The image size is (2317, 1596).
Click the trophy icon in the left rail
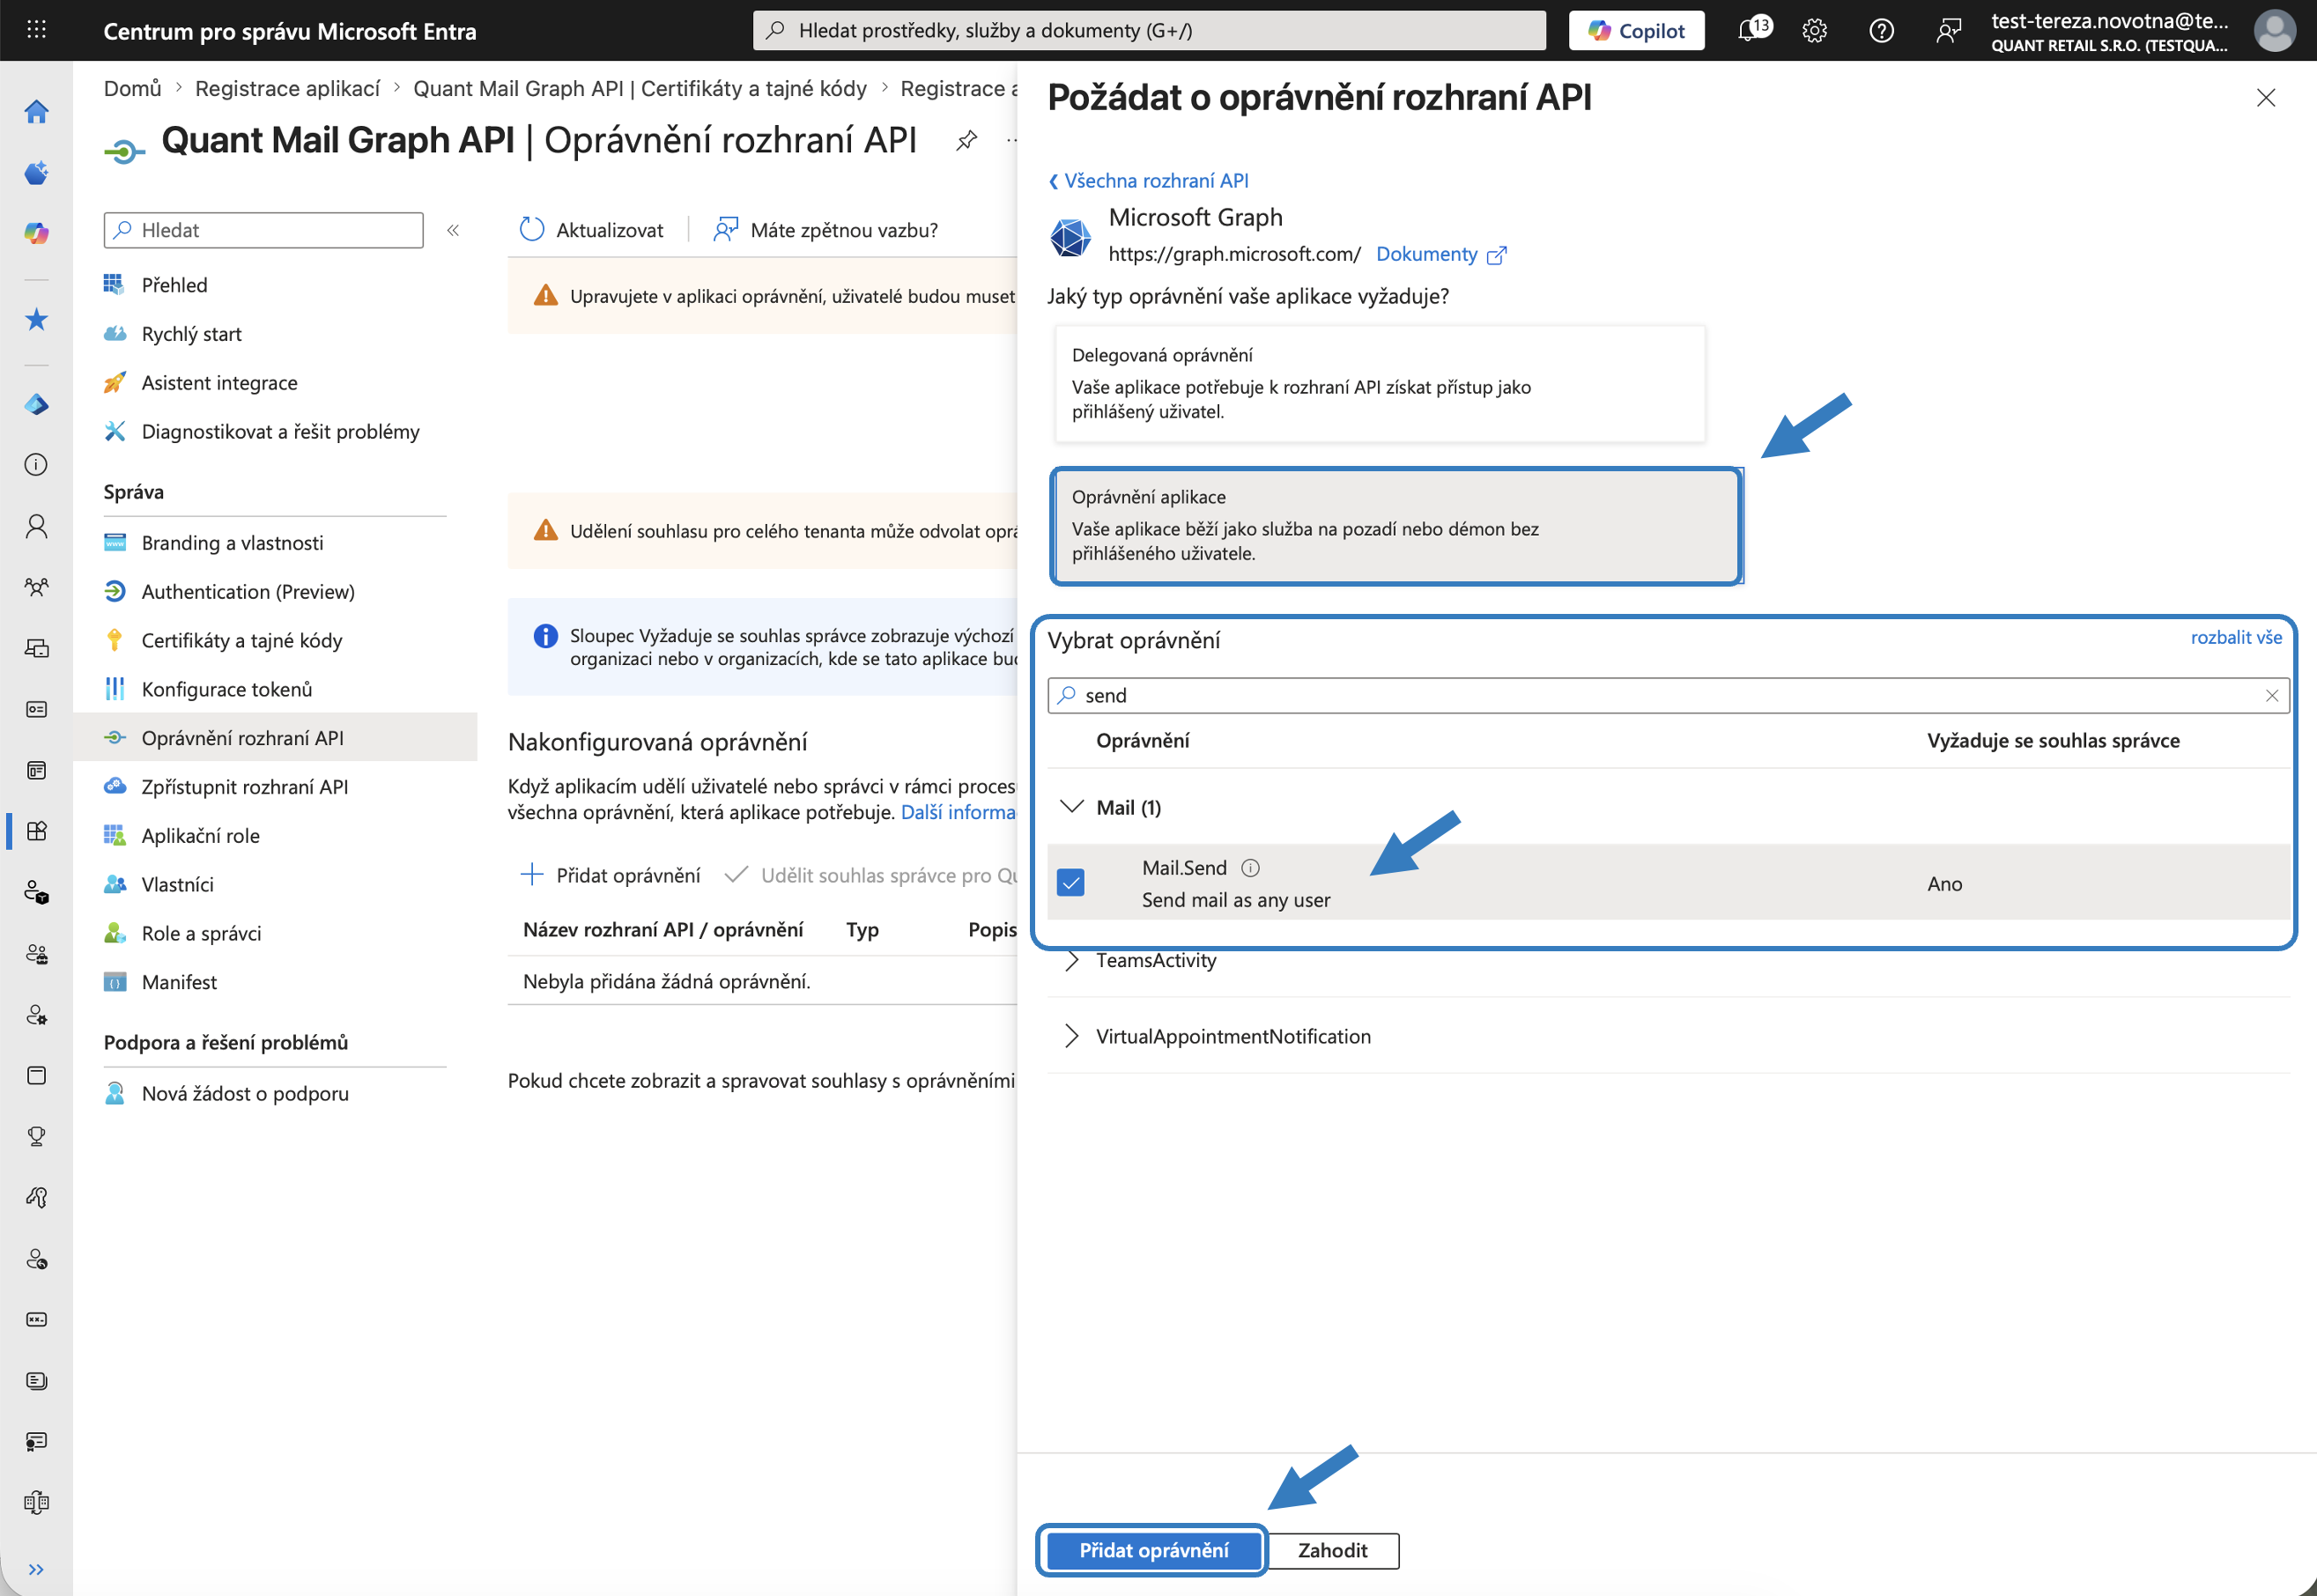37,1136
